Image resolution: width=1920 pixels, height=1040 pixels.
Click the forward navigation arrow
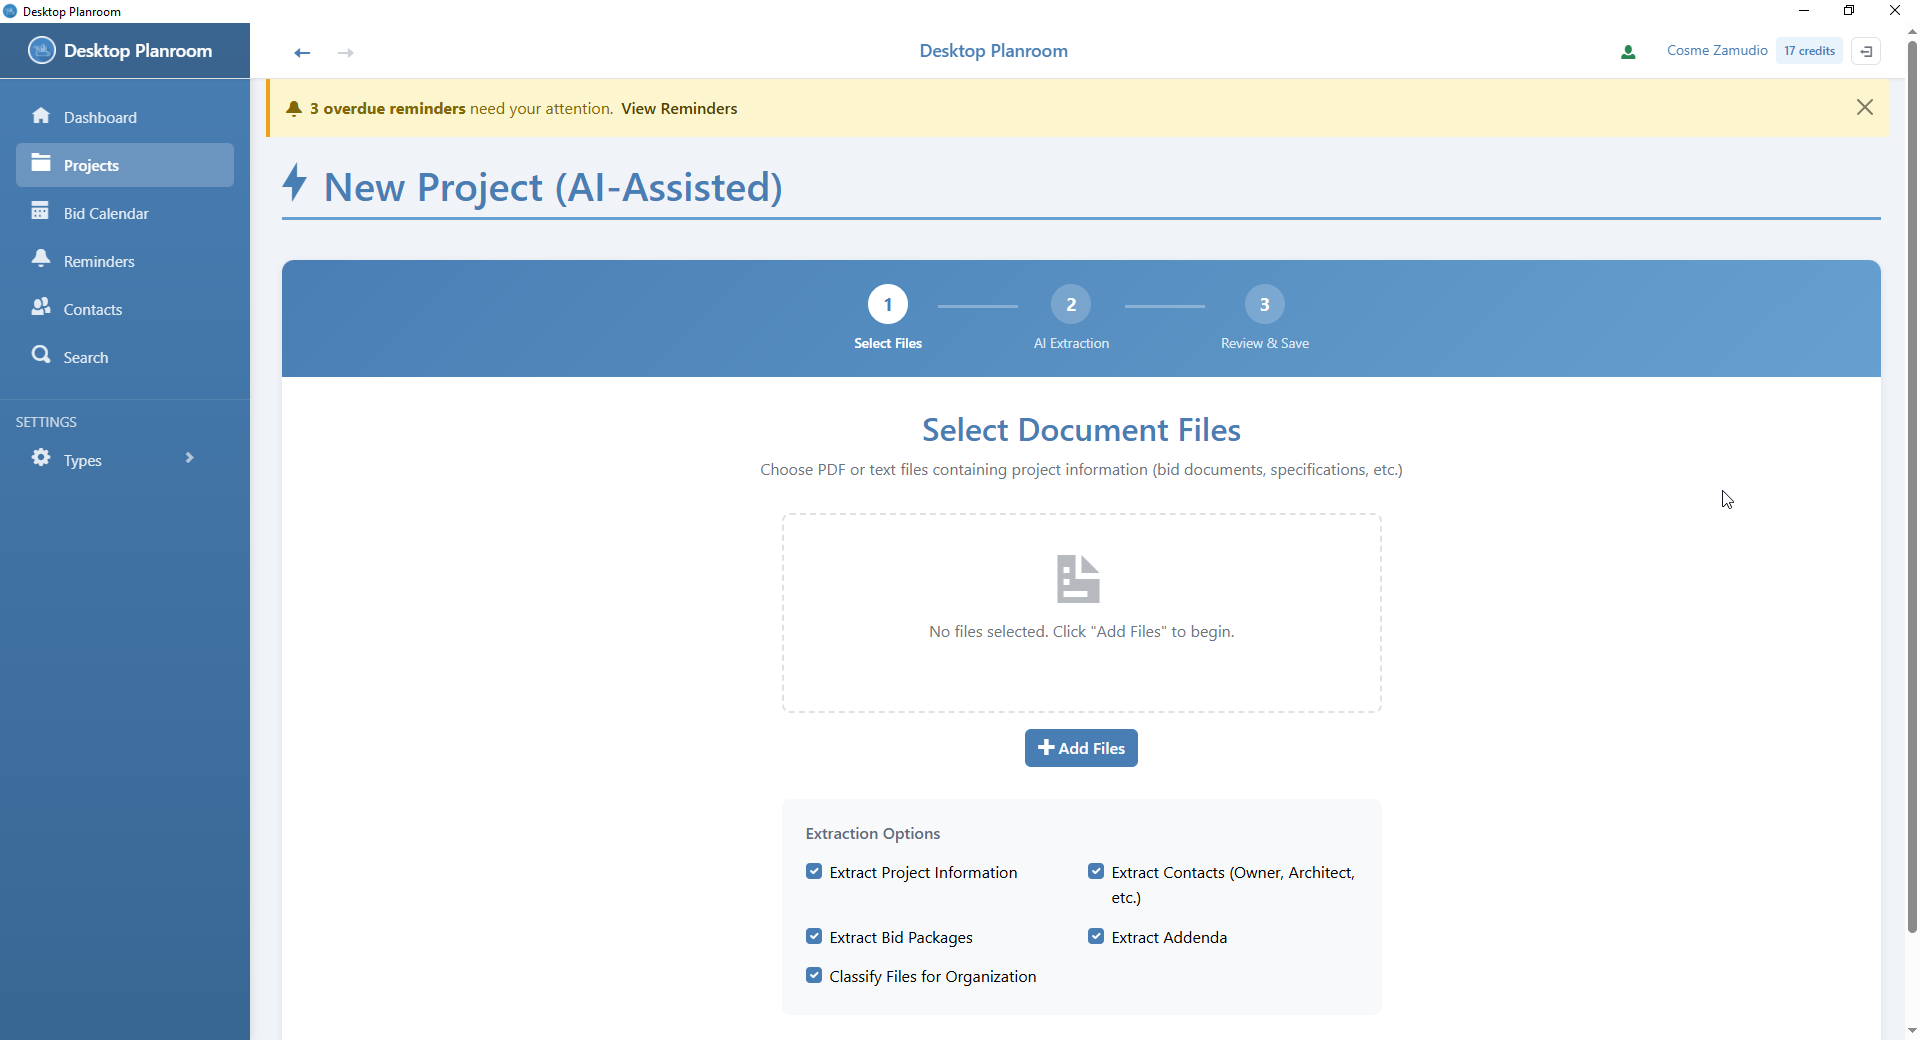tap(346, 53)
